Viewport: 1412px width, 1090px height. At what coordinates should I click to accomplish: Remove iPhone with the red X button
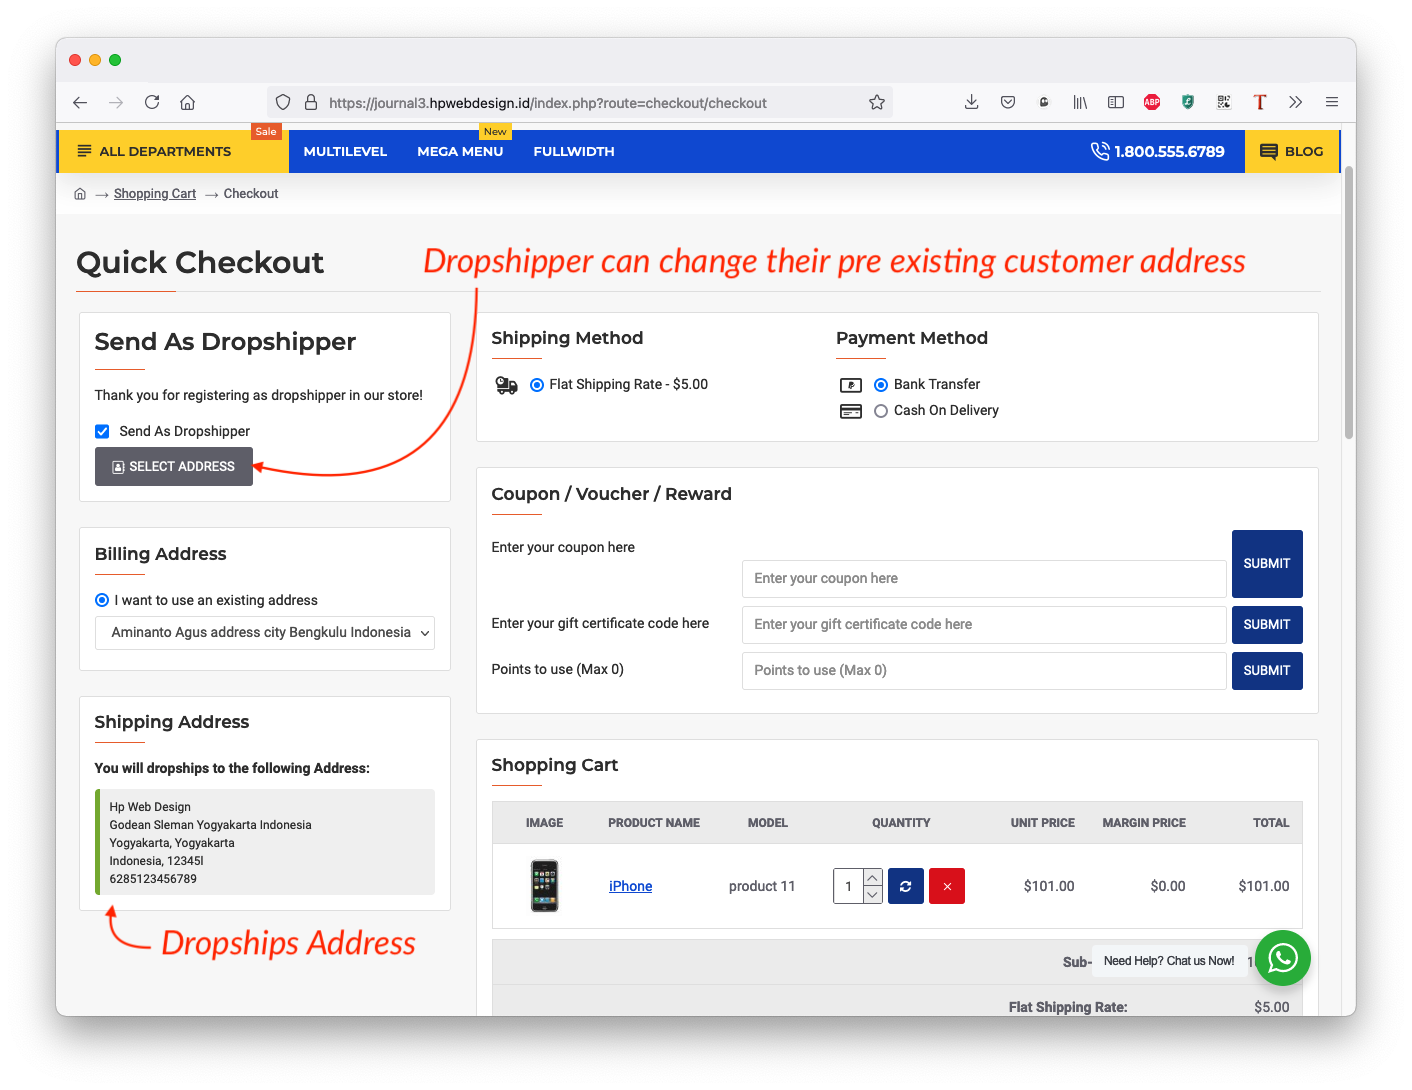[x=947, y=886]
